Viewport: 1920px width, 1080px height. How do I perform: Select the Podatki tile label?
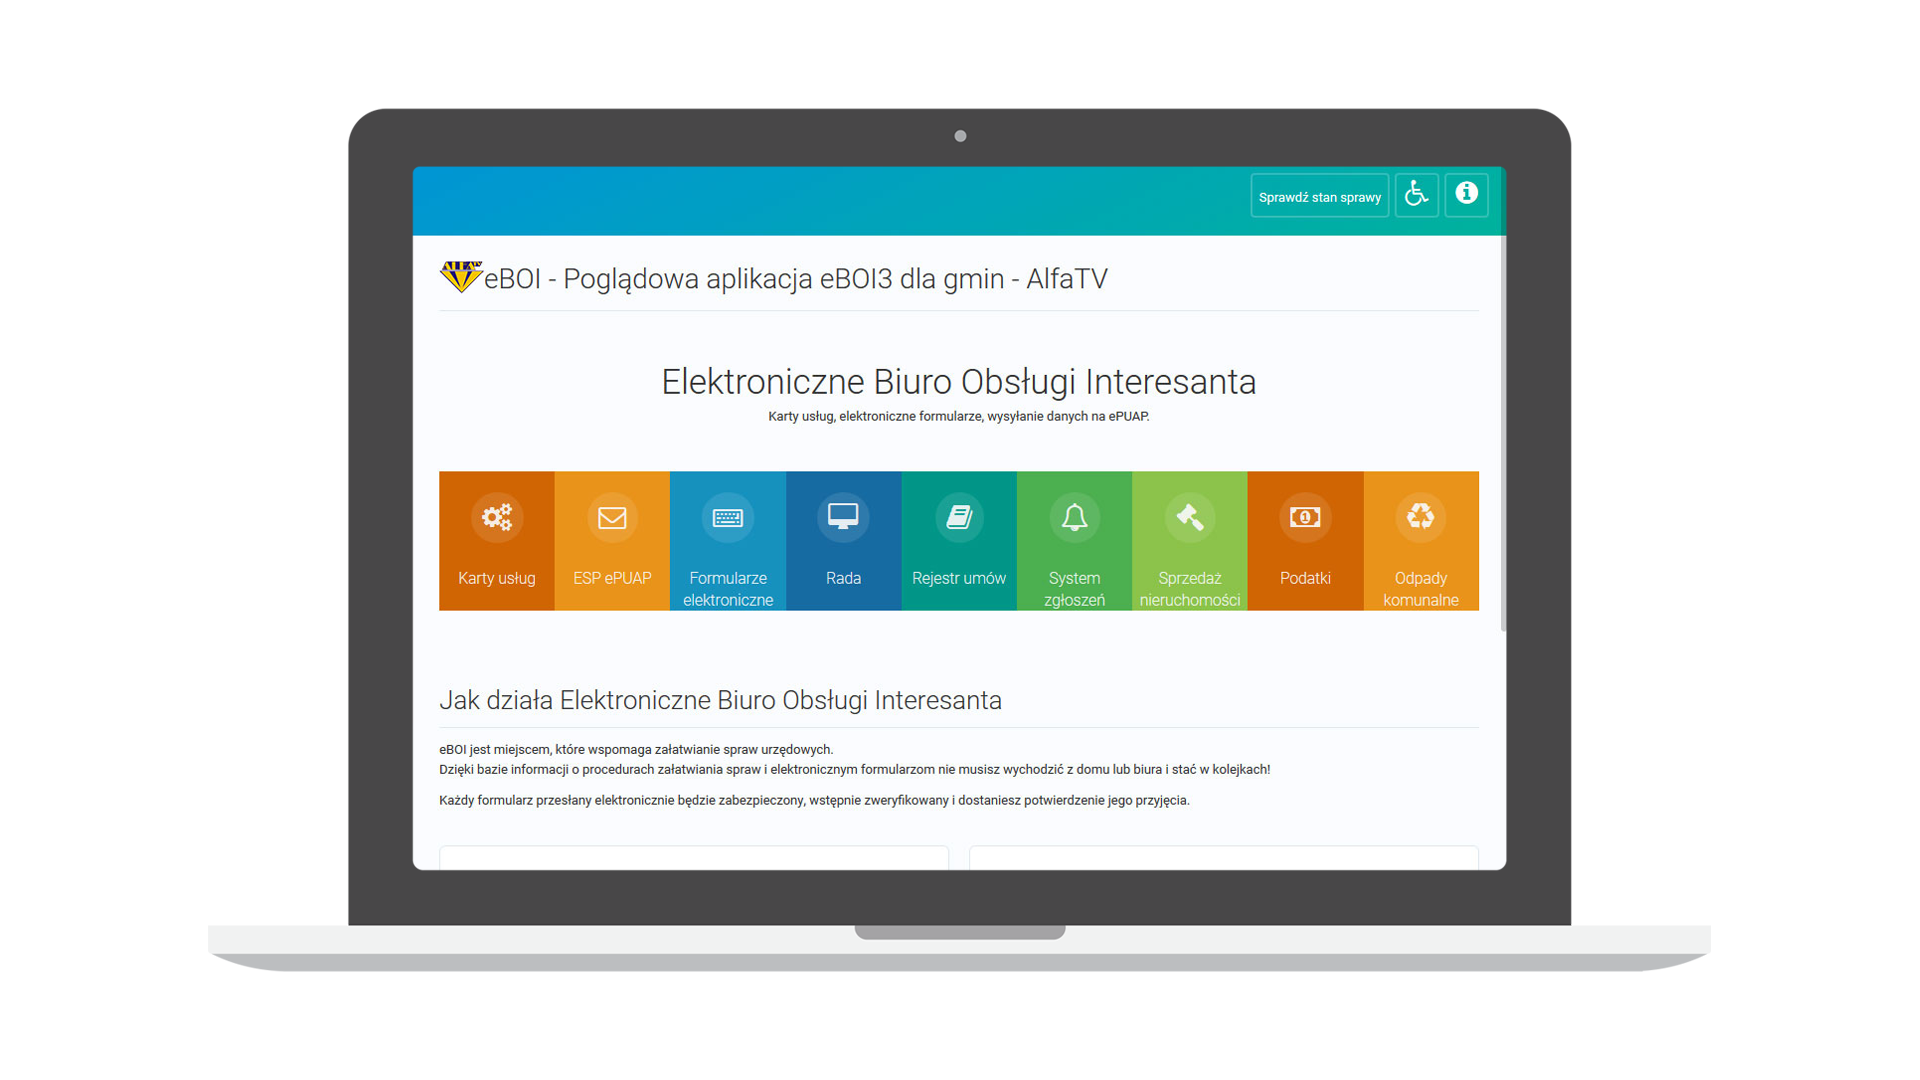click(1305, 578)
